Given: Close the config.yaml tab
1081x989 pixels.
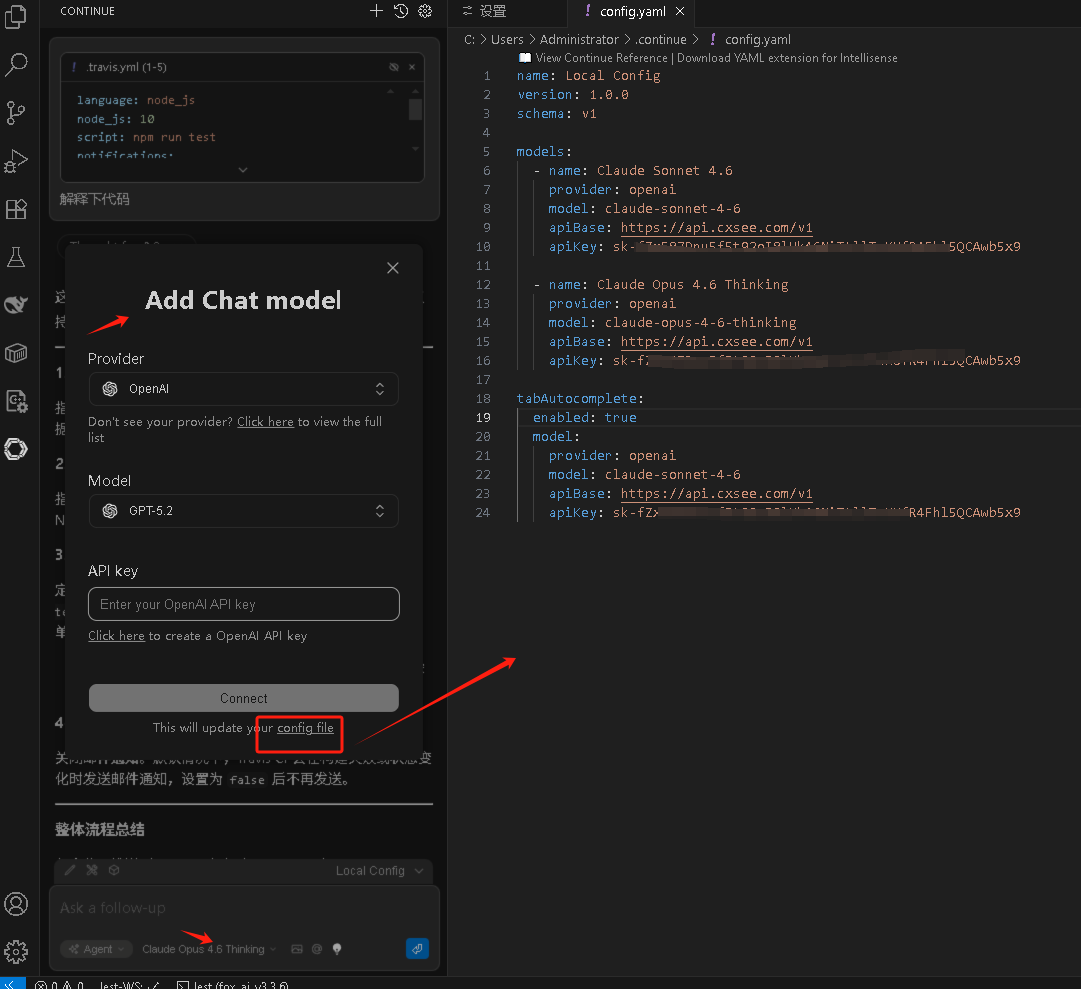Looking at the screenshot, I should pyautogui.click(x=680, y=11).
